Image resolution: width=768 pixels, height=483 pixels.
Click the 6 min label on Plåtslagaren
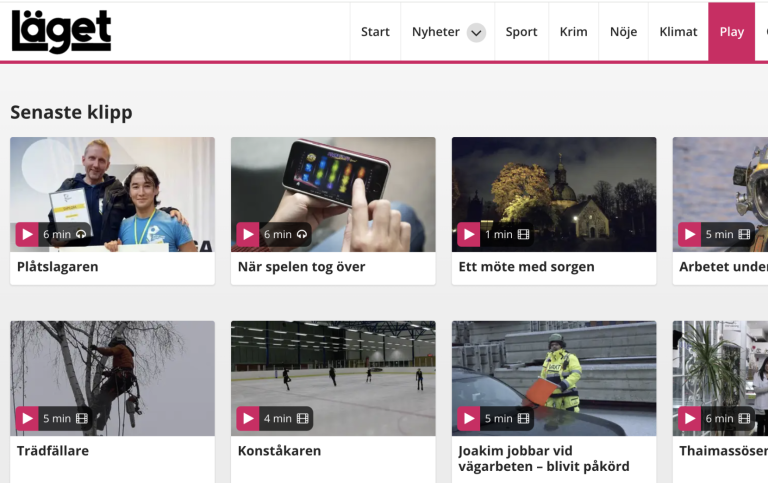[x=57, y=235]
